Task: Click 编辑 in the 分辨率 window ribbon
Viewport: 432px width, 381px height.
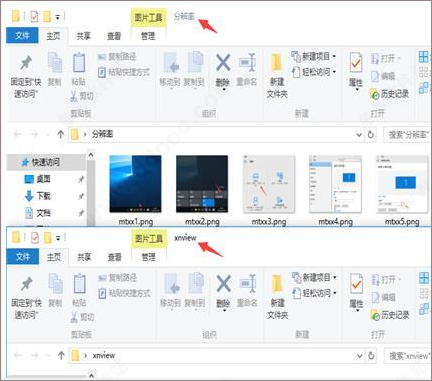Action: (x=383, y=76)
